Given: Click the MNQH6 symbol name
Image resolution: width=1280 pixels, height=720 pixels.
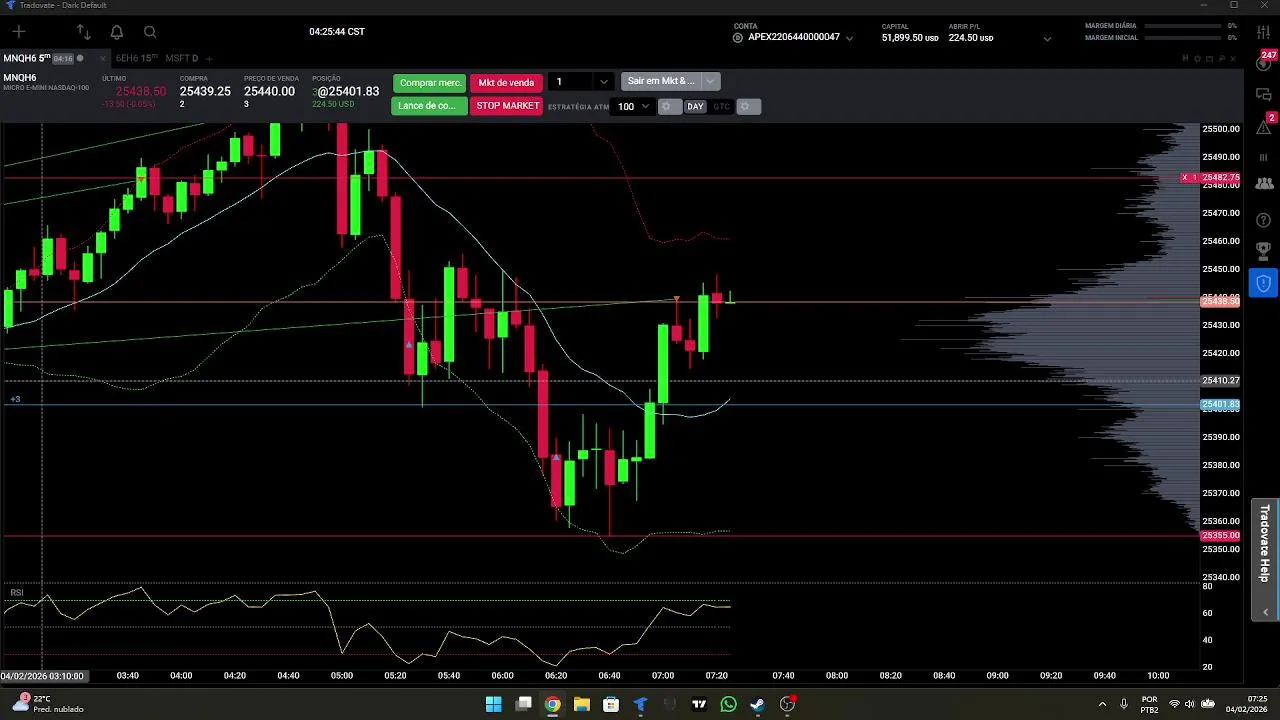Looking at the screenshot, I should point(19,78).
